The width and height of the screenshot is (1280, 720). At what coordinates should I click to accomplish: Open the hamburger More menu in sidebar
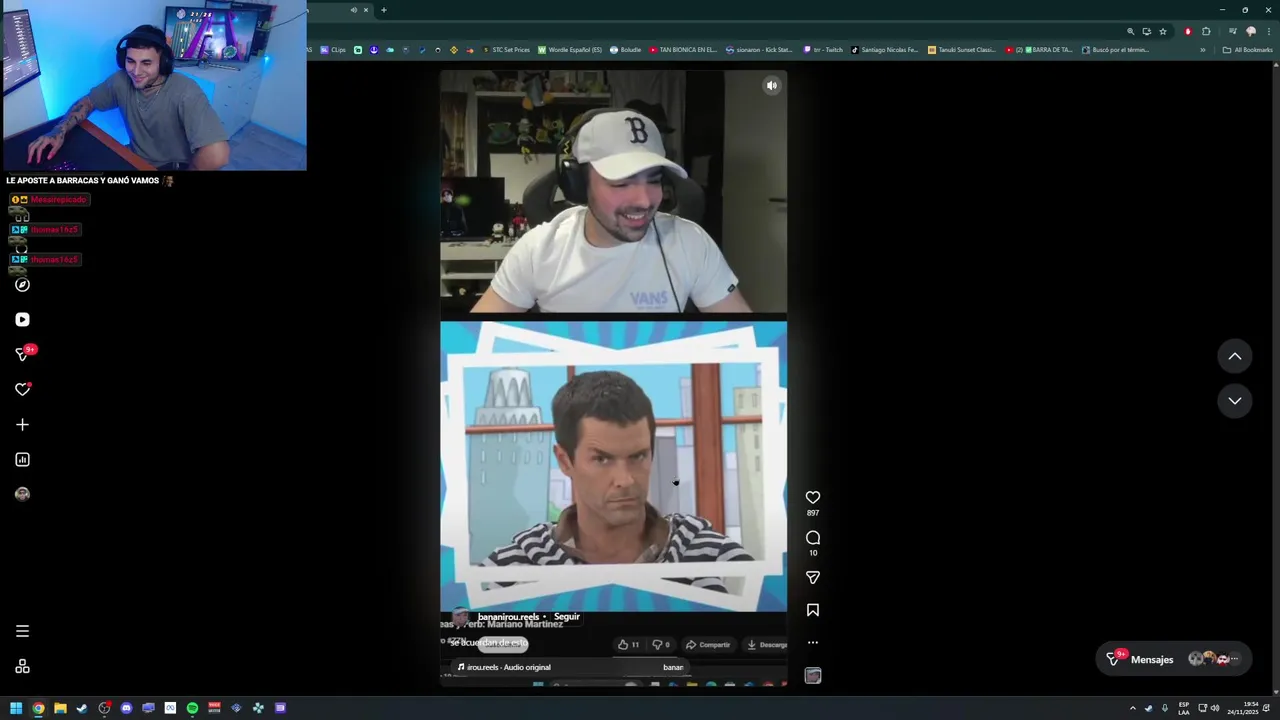(22, 631)
